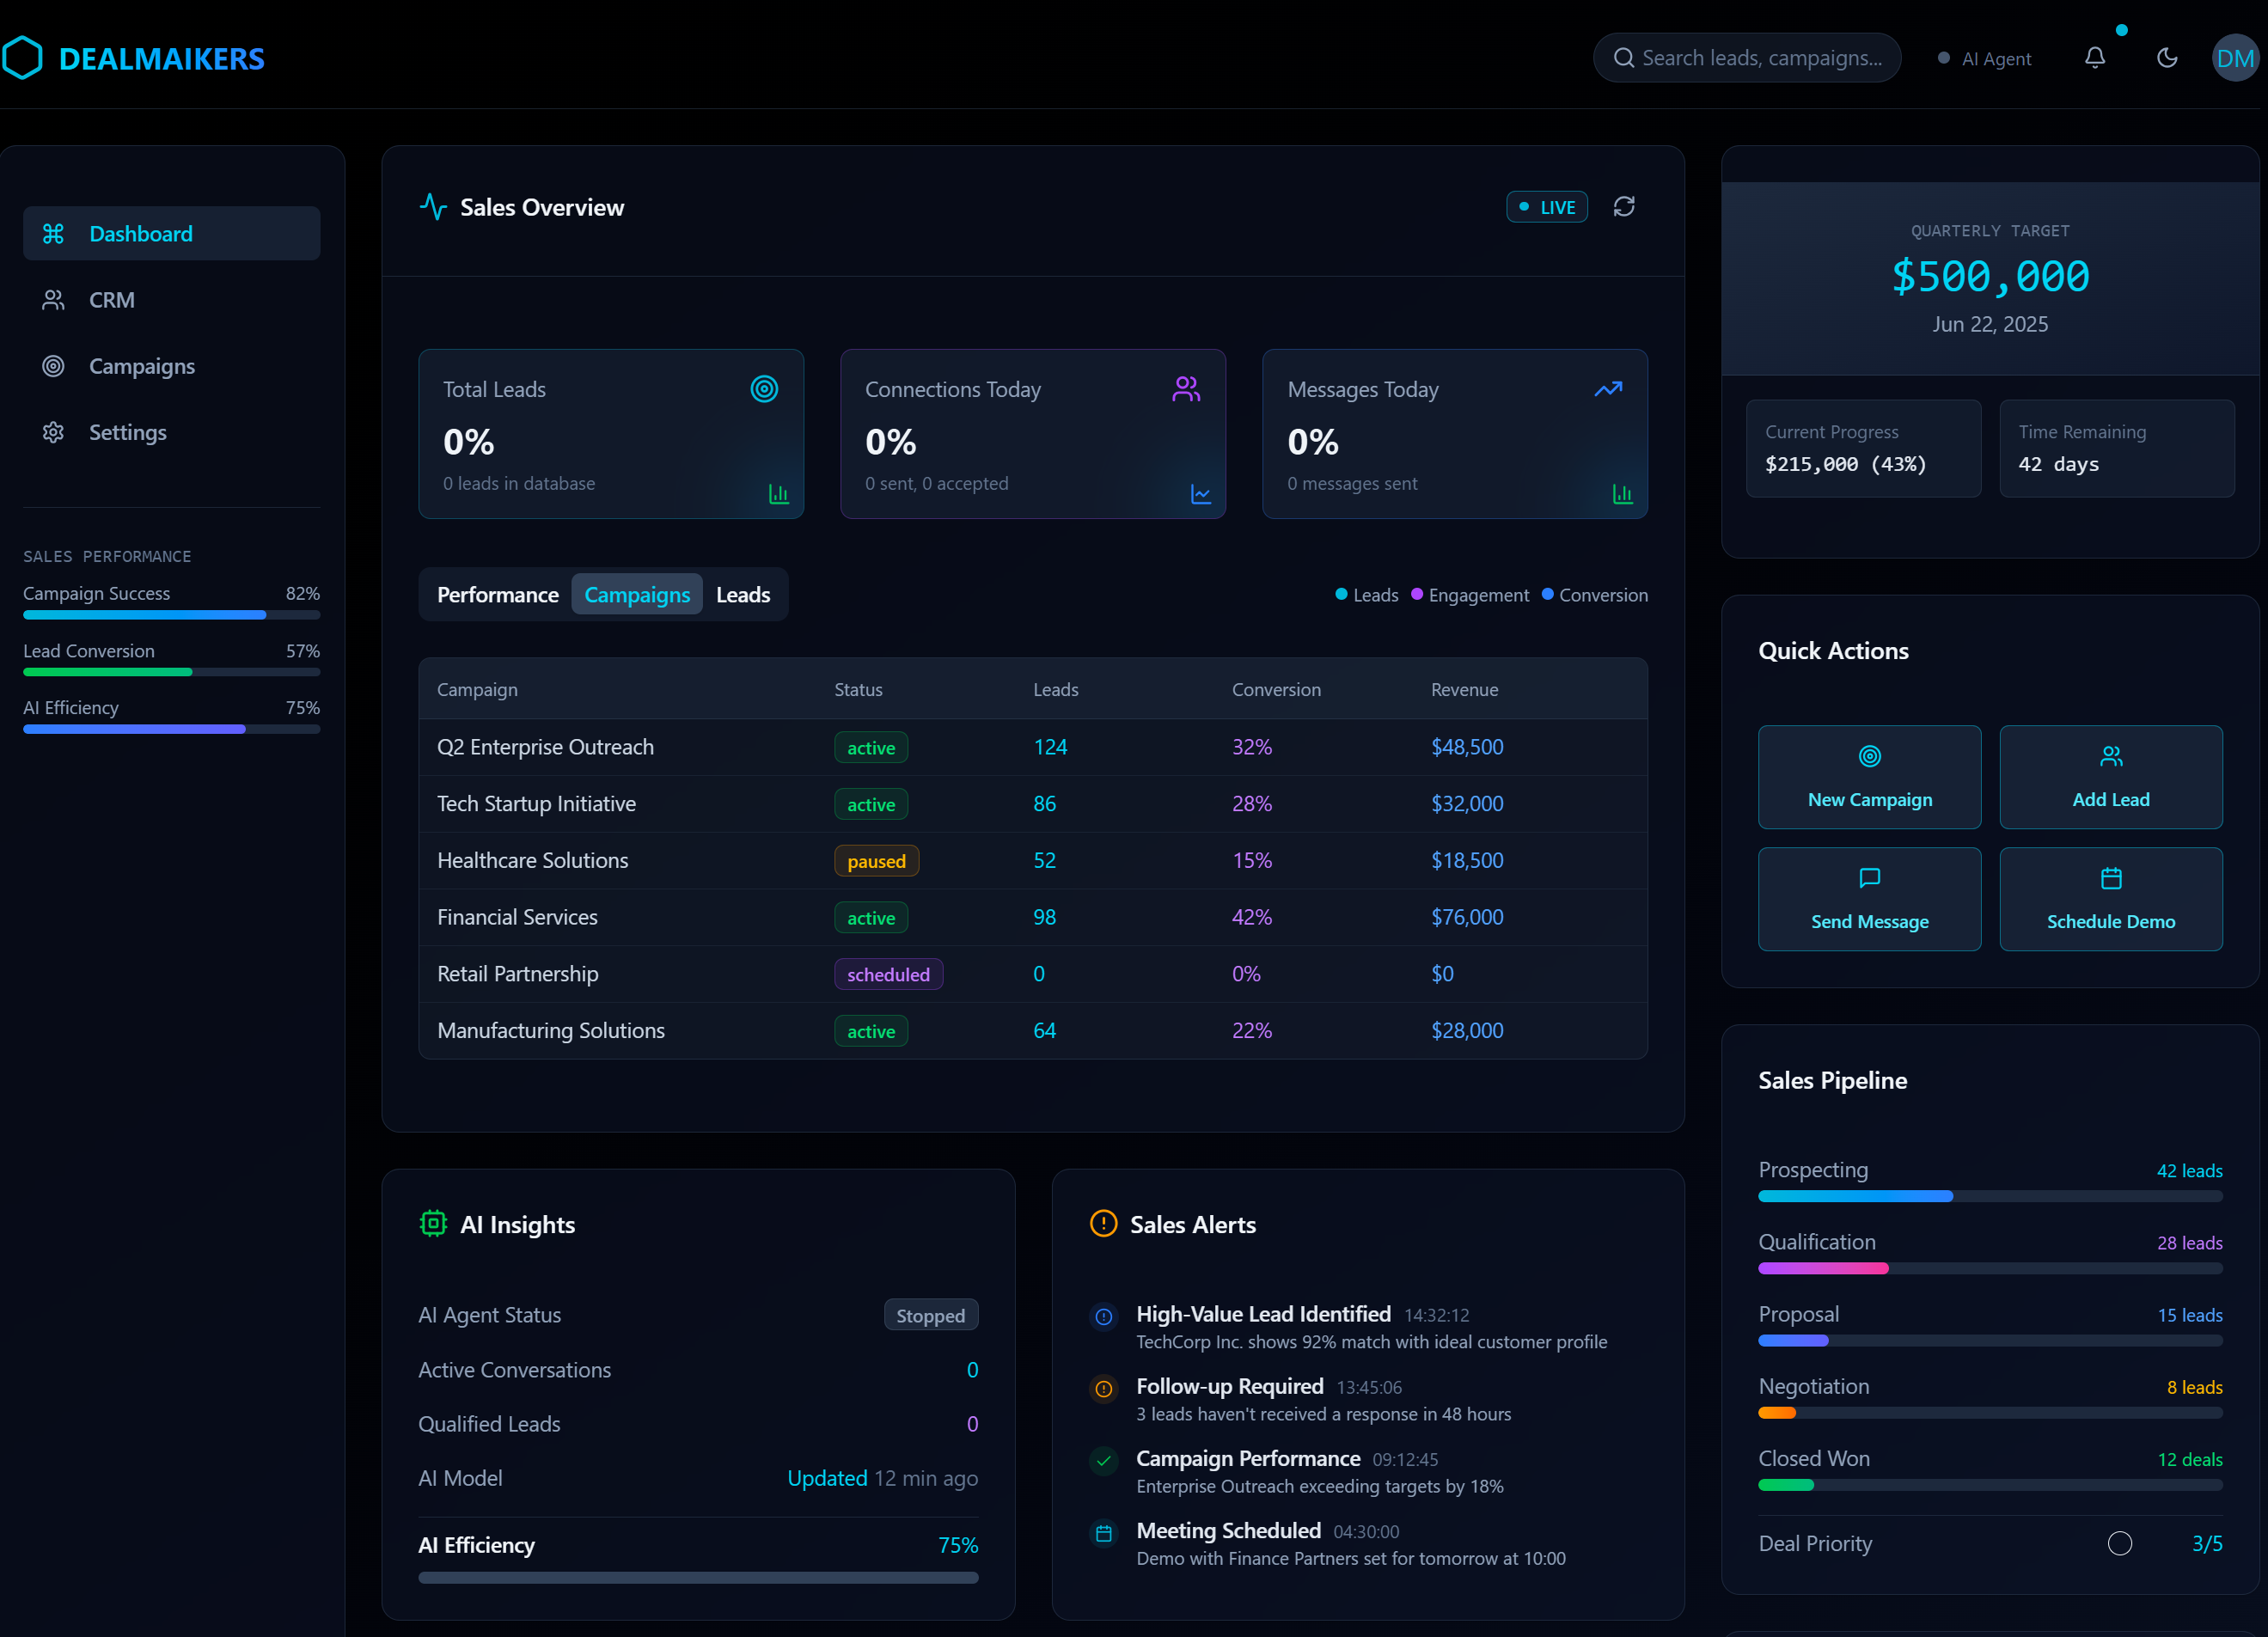Toggle the LIVE indicator
Screen dimensions: 2268x1637
tap(1547, 206)
